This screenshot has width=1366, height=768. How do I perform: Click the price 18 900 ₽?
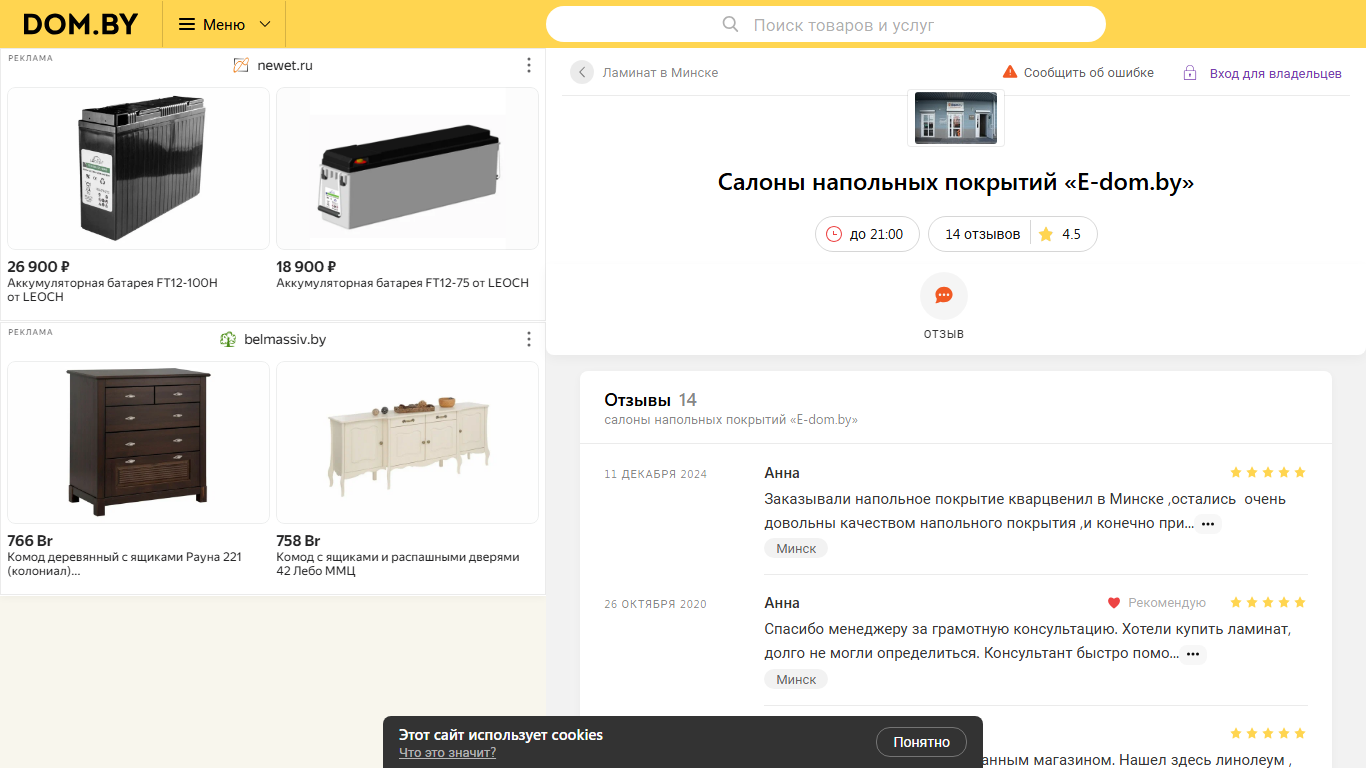click(306, 267)
